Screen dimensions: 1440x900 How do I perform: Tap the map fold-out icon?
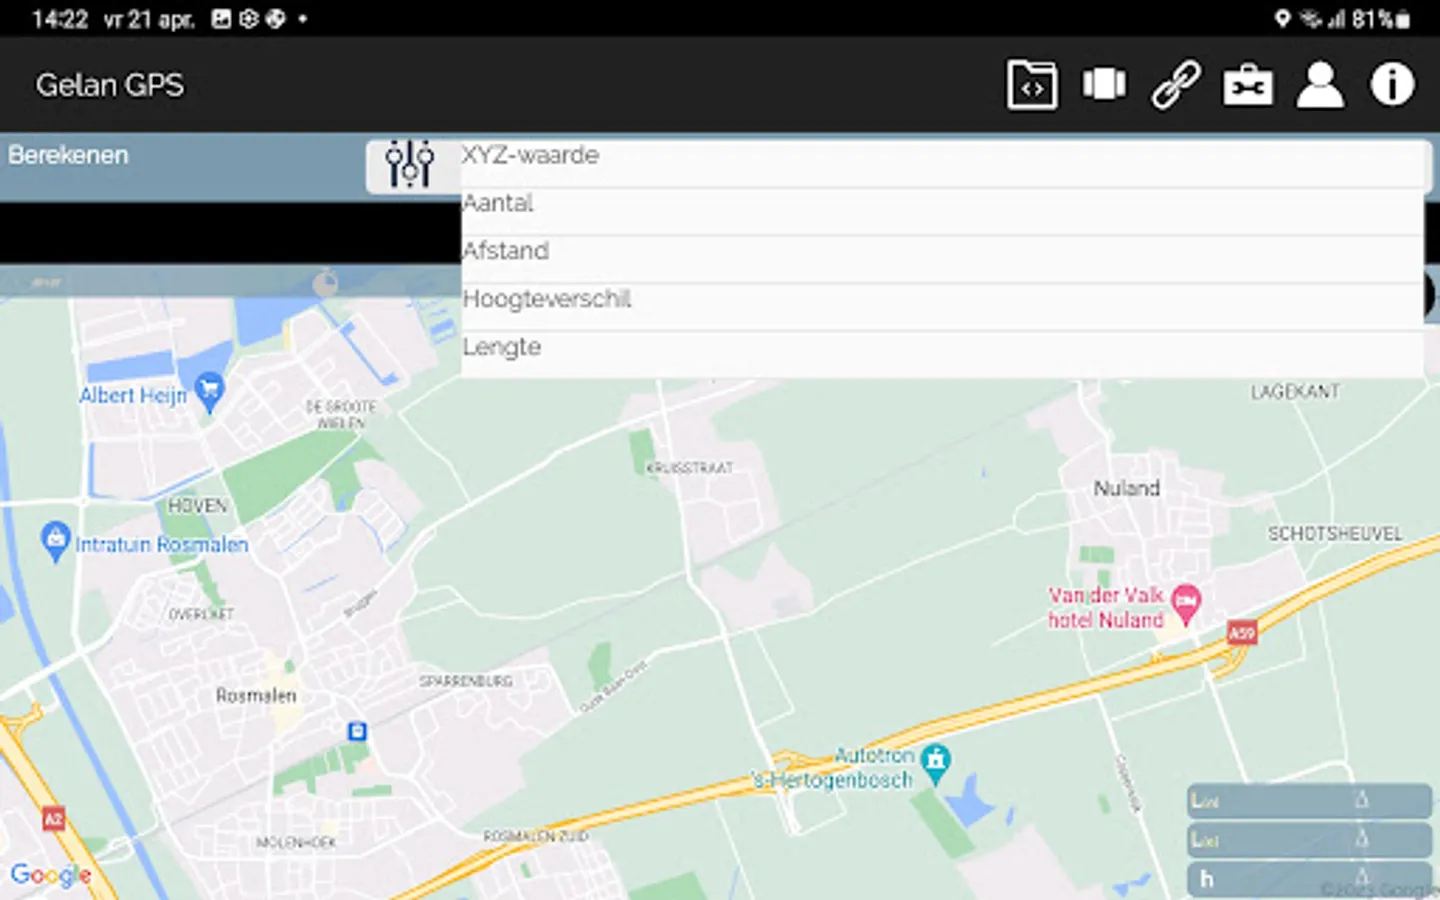coord(1104,85)
